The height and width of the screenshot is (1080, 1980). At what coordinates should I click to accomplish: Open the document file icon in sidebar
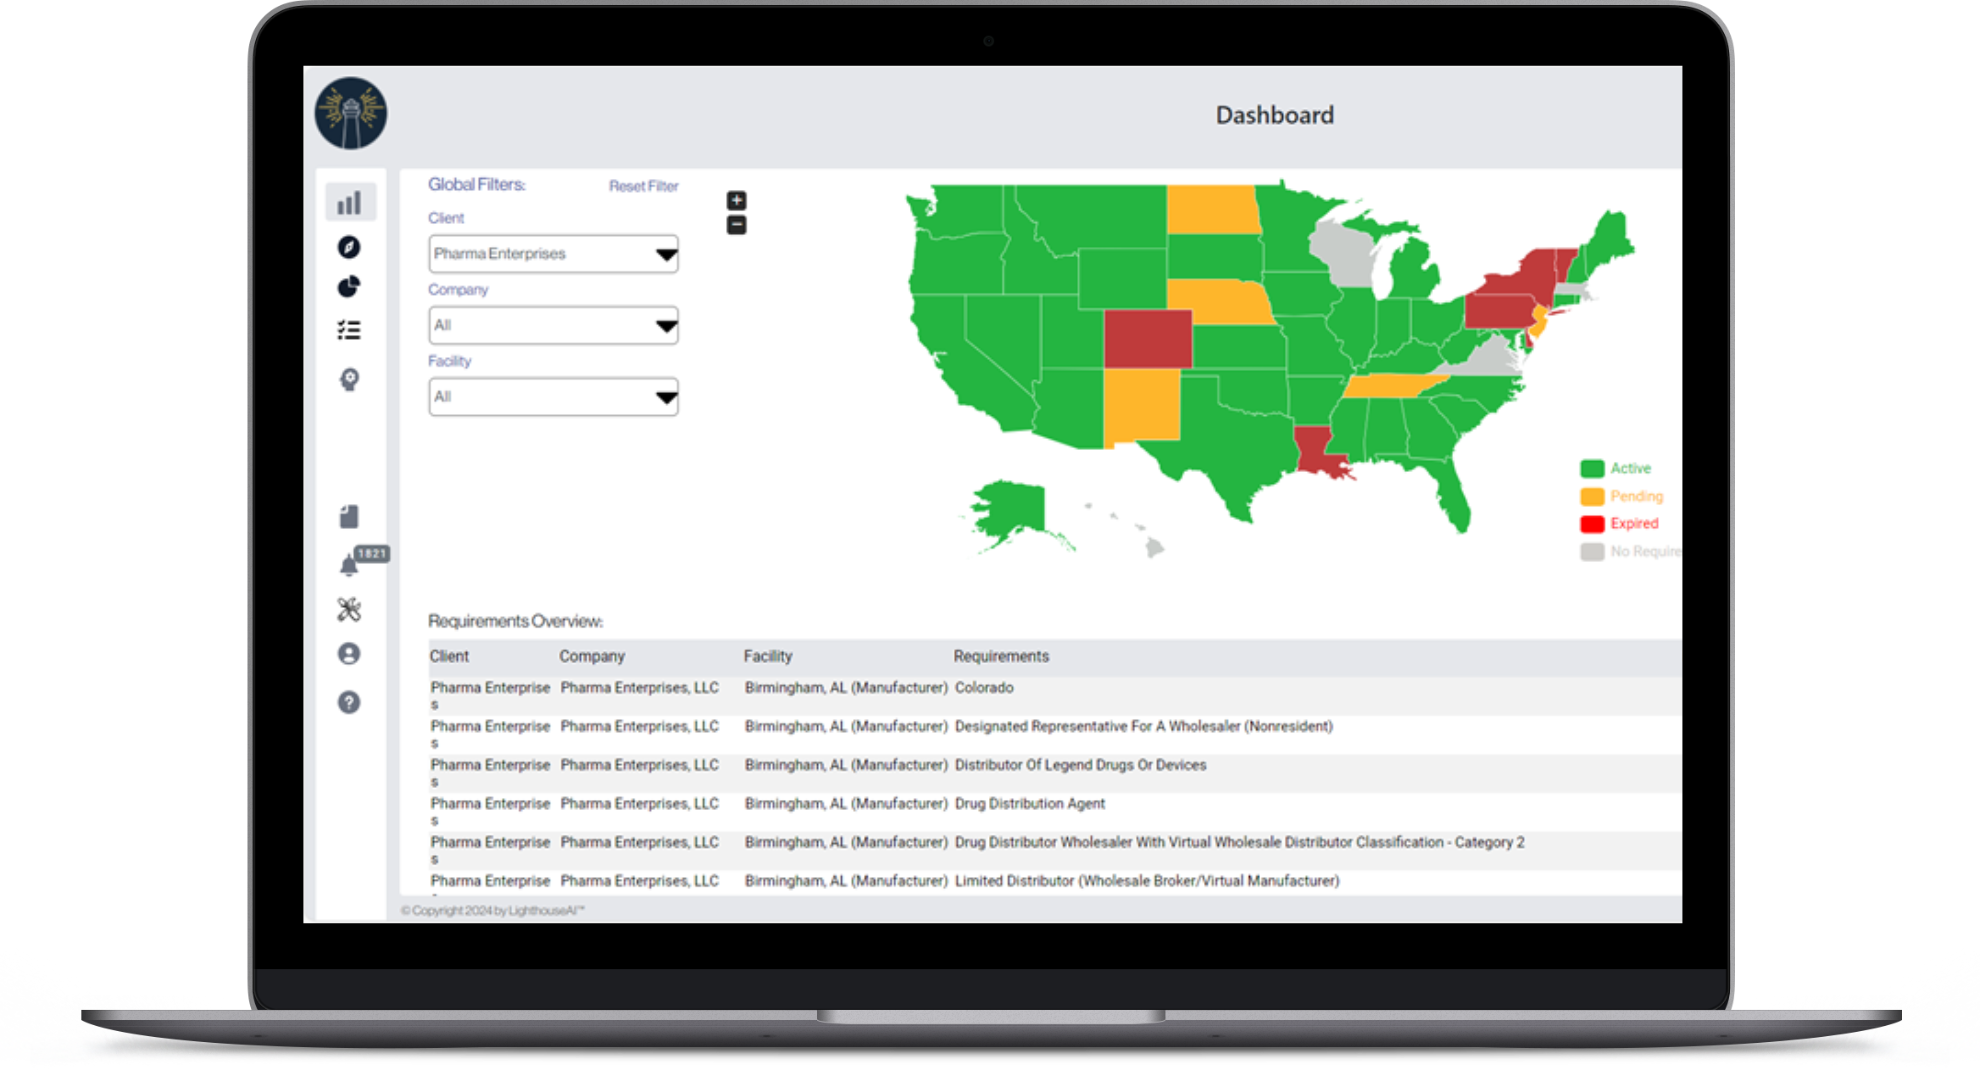[349, 516]
